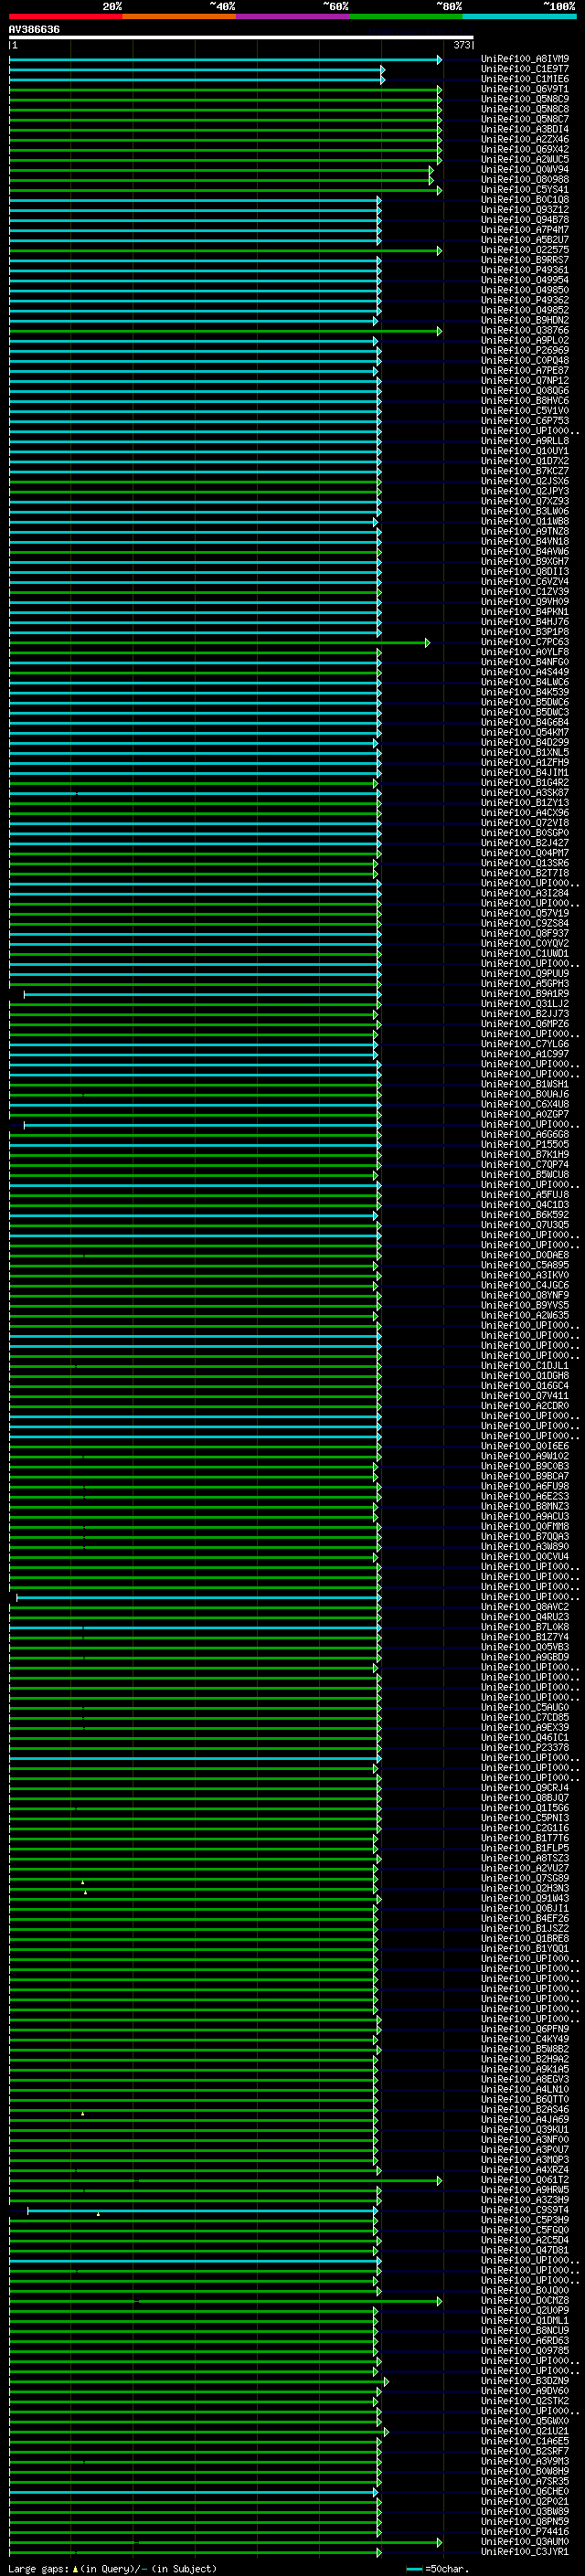Image resolution: width=585 pixels, height=2576 pixels.
Task: Open last hit UniRef100_C3JYR1
Action: [525, 2551]
